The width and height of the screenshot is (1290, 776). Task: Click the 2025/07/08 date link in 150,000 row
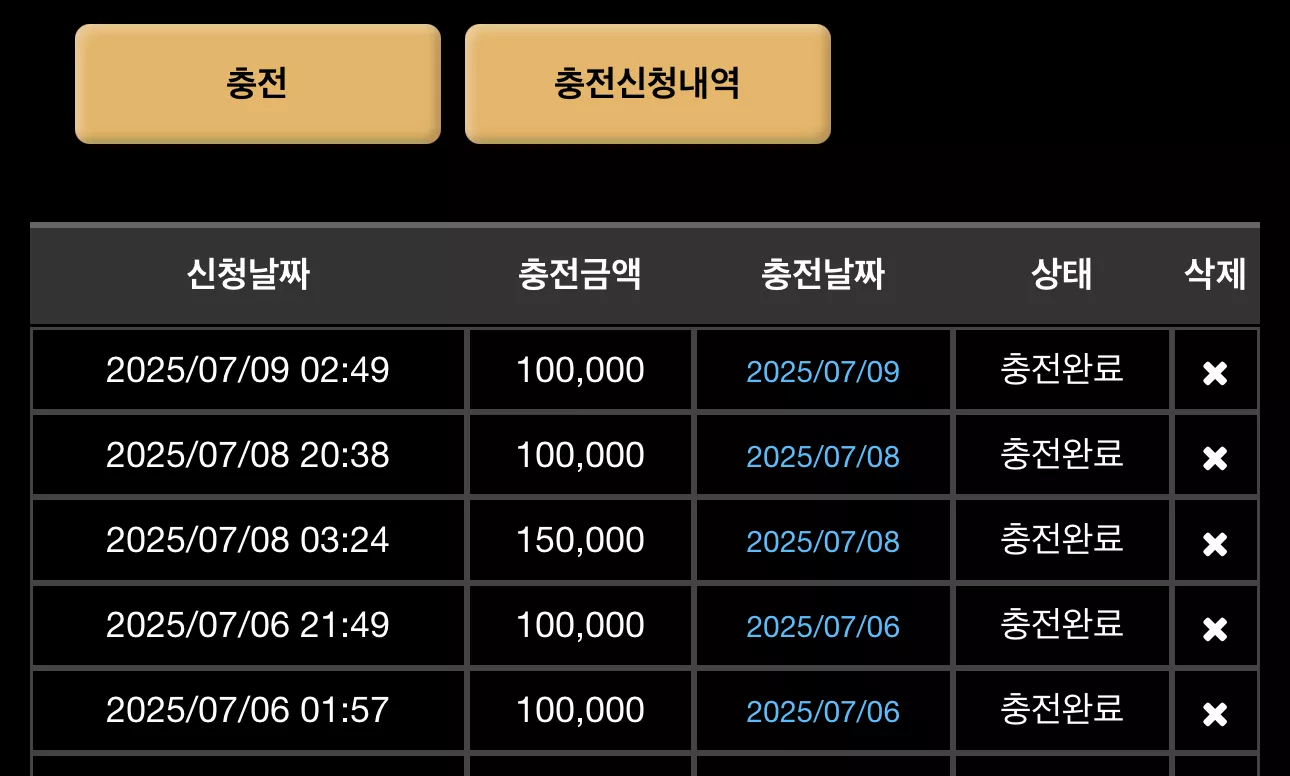point(823,542)
